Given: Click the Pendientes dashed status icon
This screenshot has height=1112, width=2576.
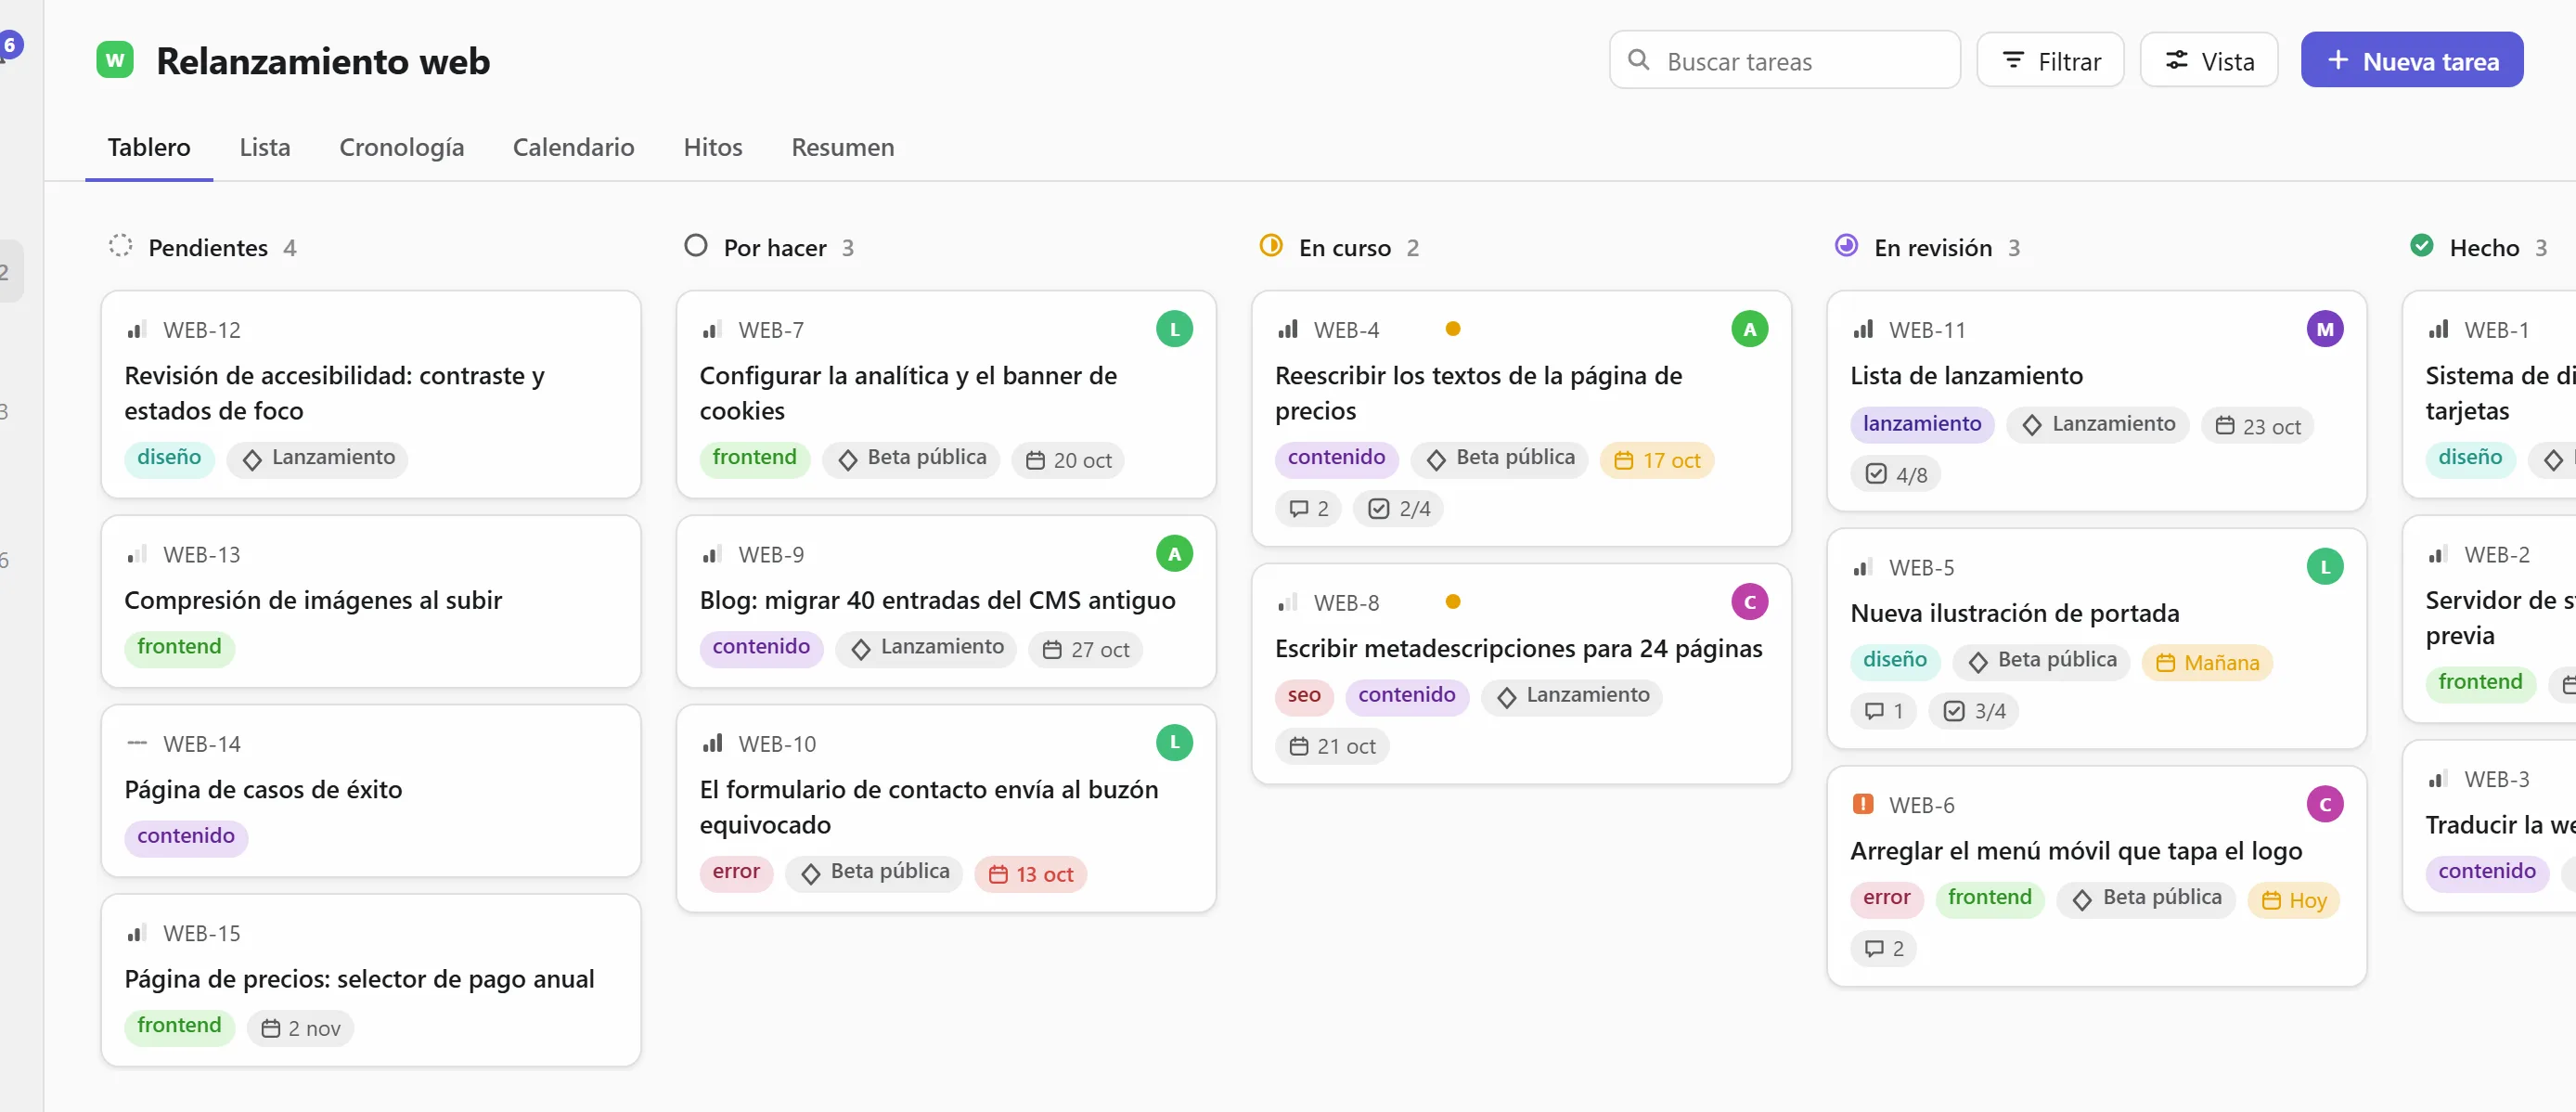Looking at the screenshot, I should tap(120, 246).
